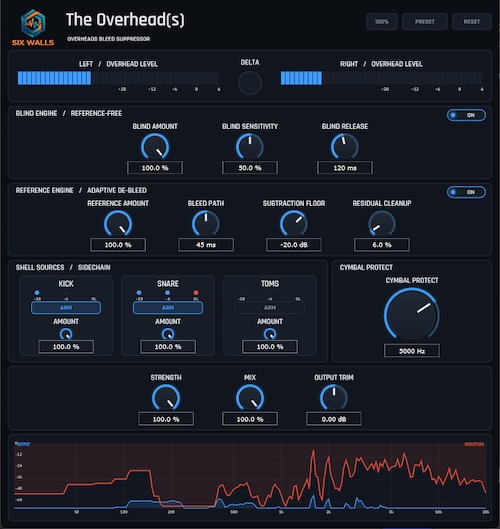The width and height of the screenshot is (500, 529).
Task: Click the Six Walls logo icon
Action: coord(33,23)
